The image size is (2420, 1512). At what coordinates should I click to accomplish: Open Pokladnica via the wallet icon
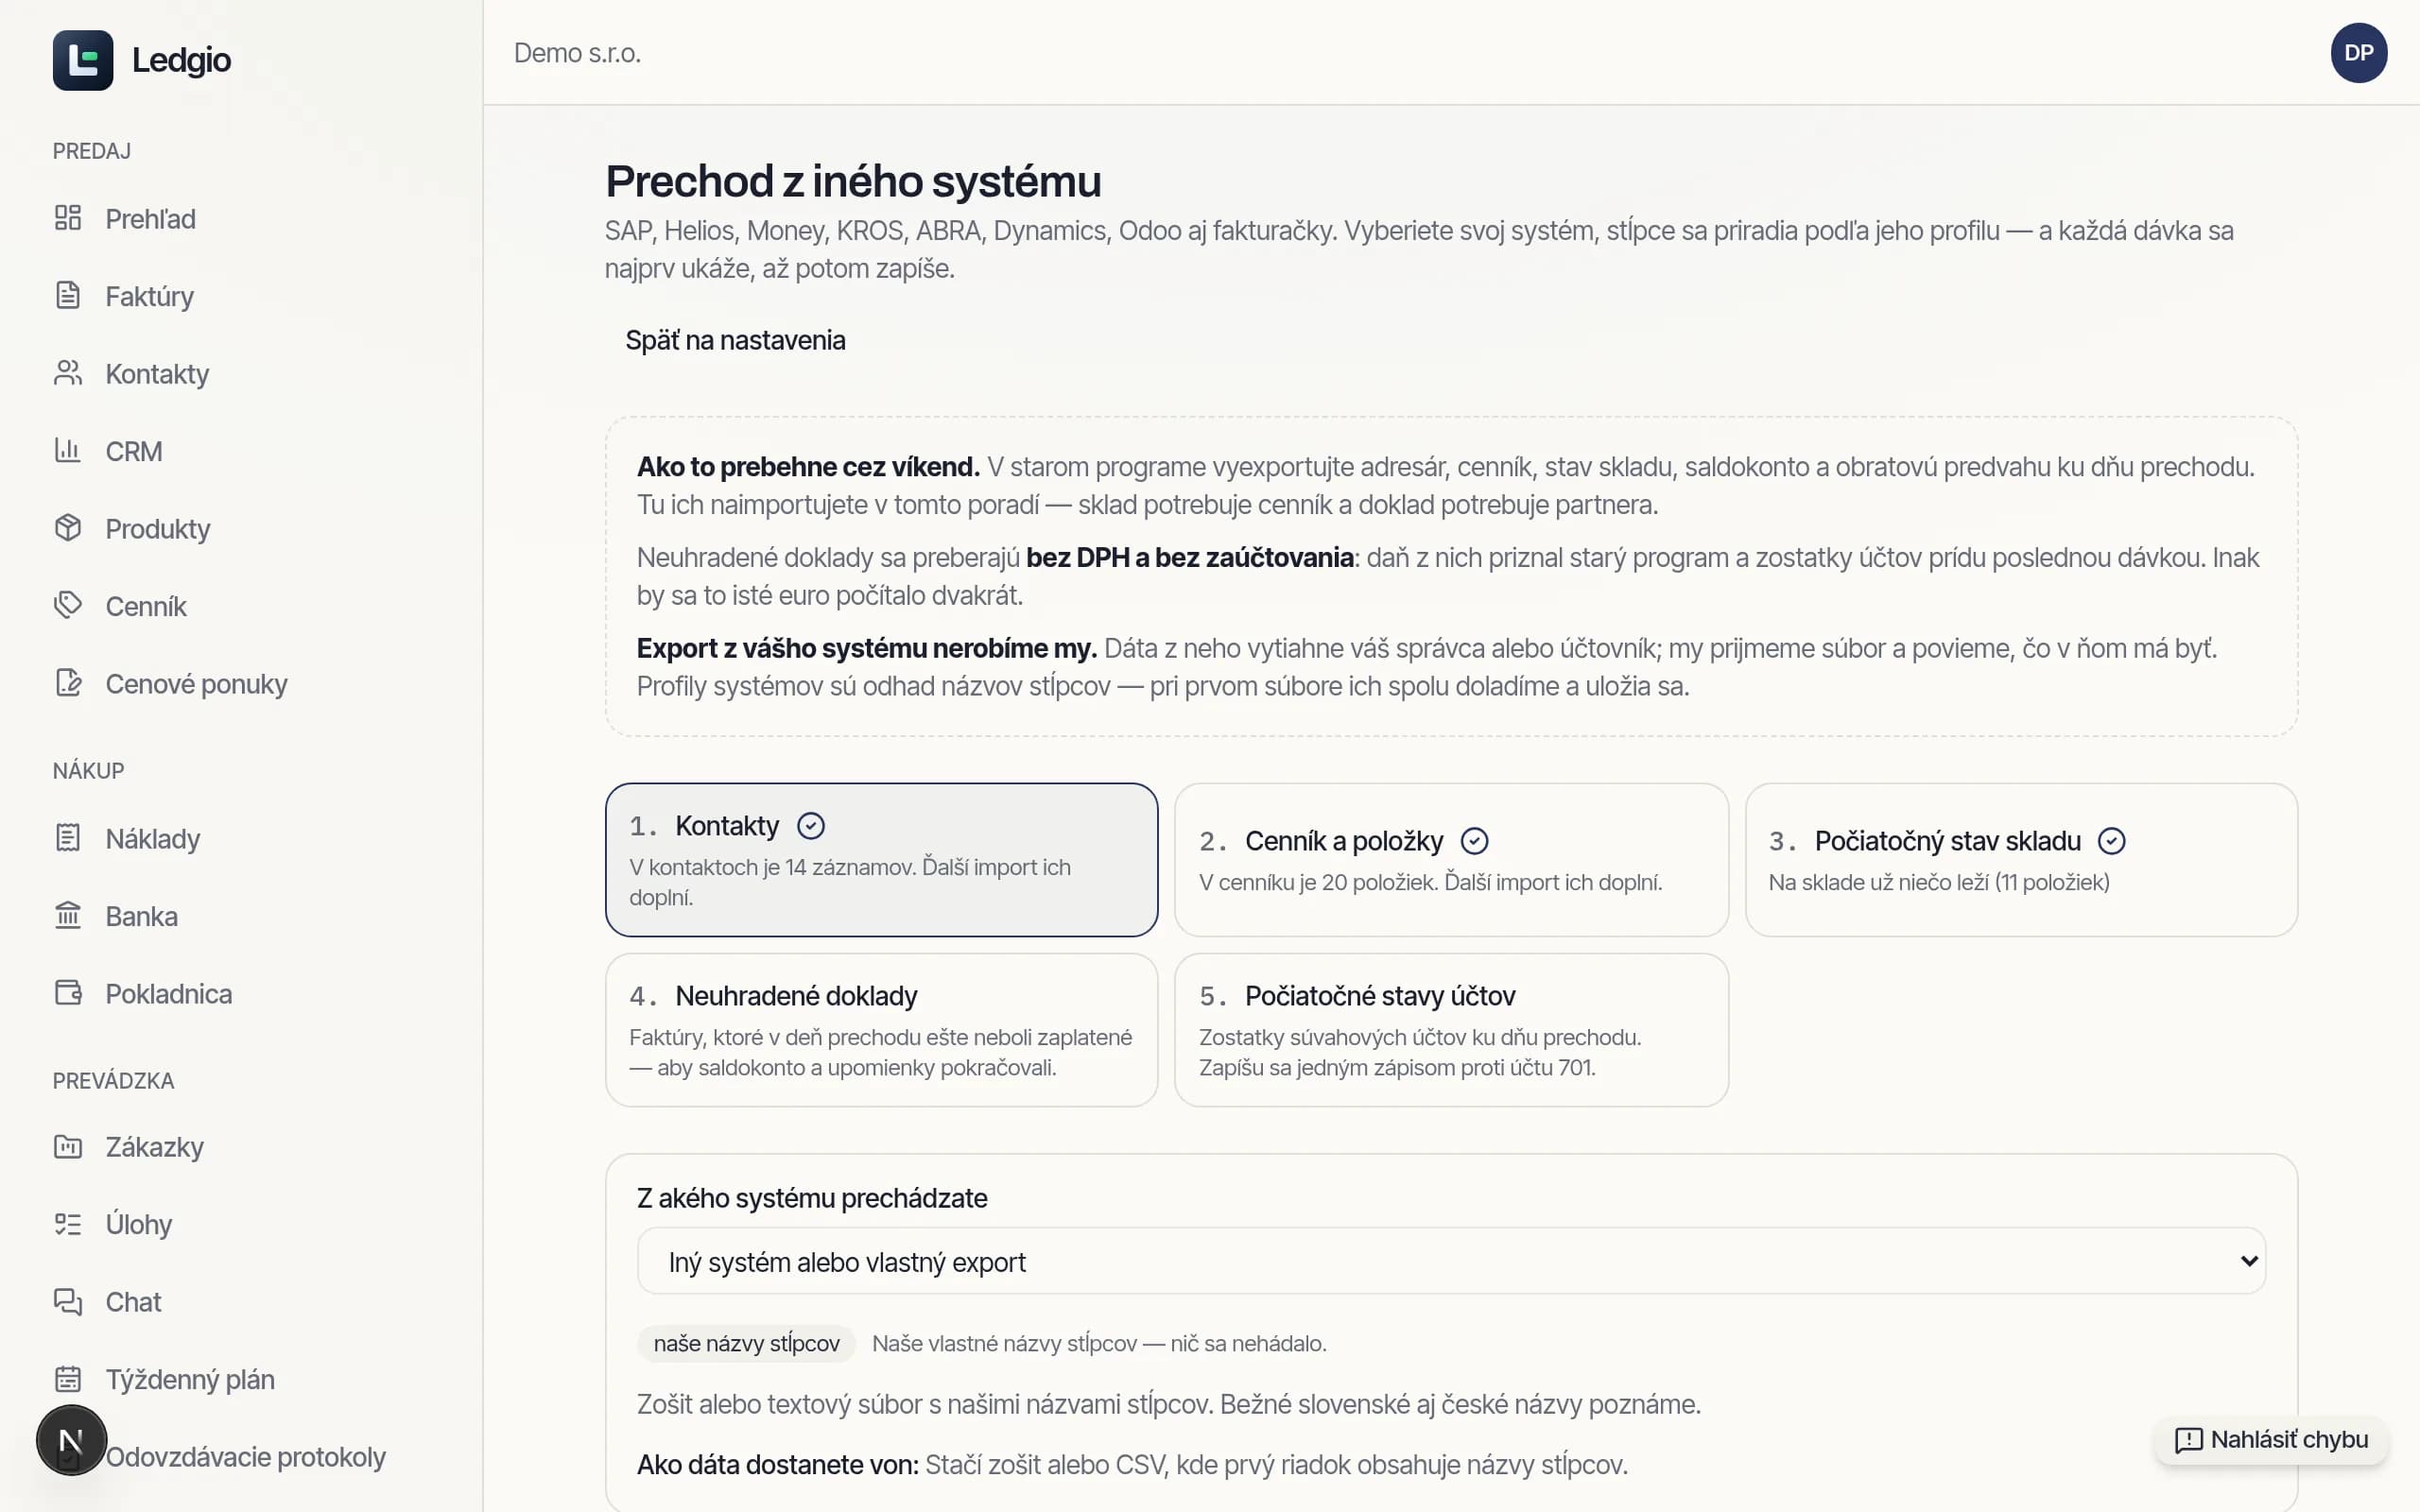pos(68,993)
